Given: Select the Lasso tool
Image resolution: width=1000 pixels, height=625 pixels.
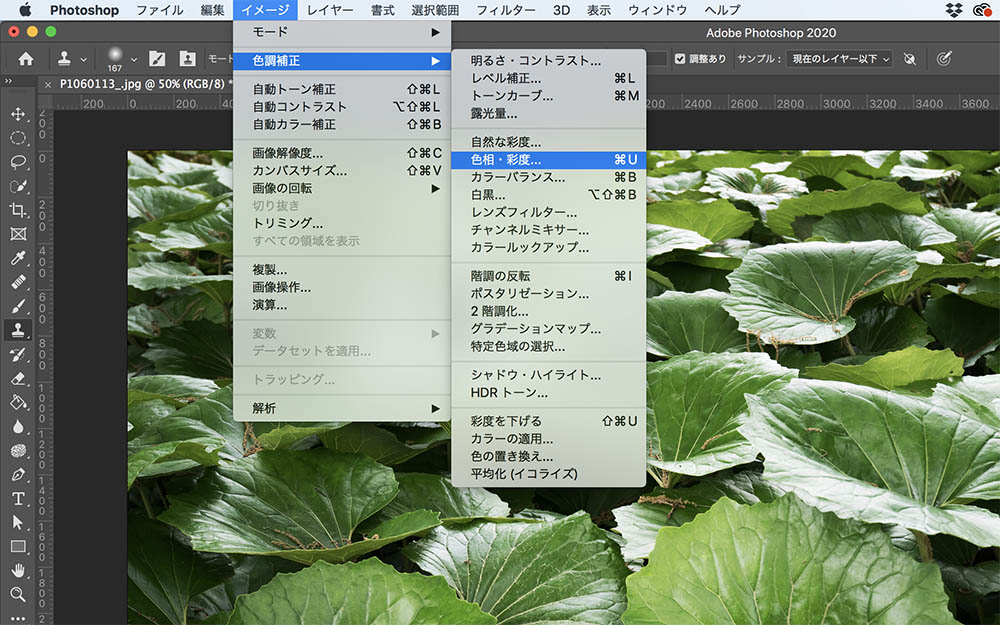Looking at the screenshot, I should pyautogui.click(x=18, y=162).
